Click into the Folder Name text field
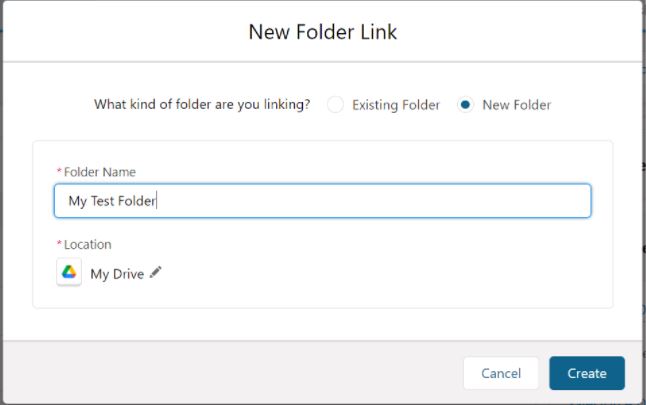The width and height of the screenshot is (646, 405). [x=323, y=201]
